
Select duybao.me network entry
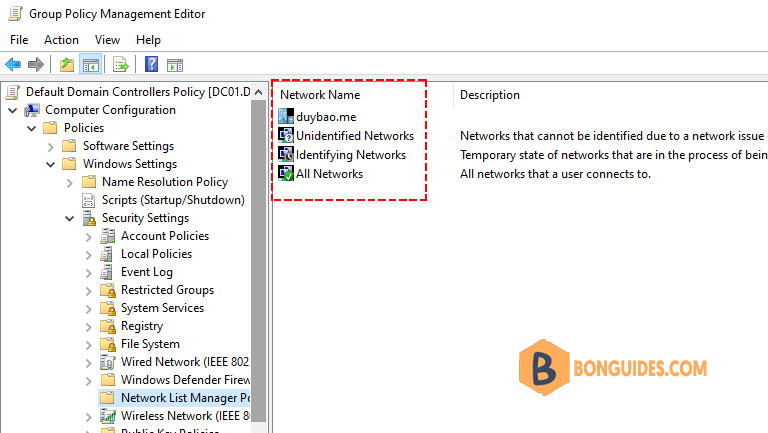click(x=326, y=117)
